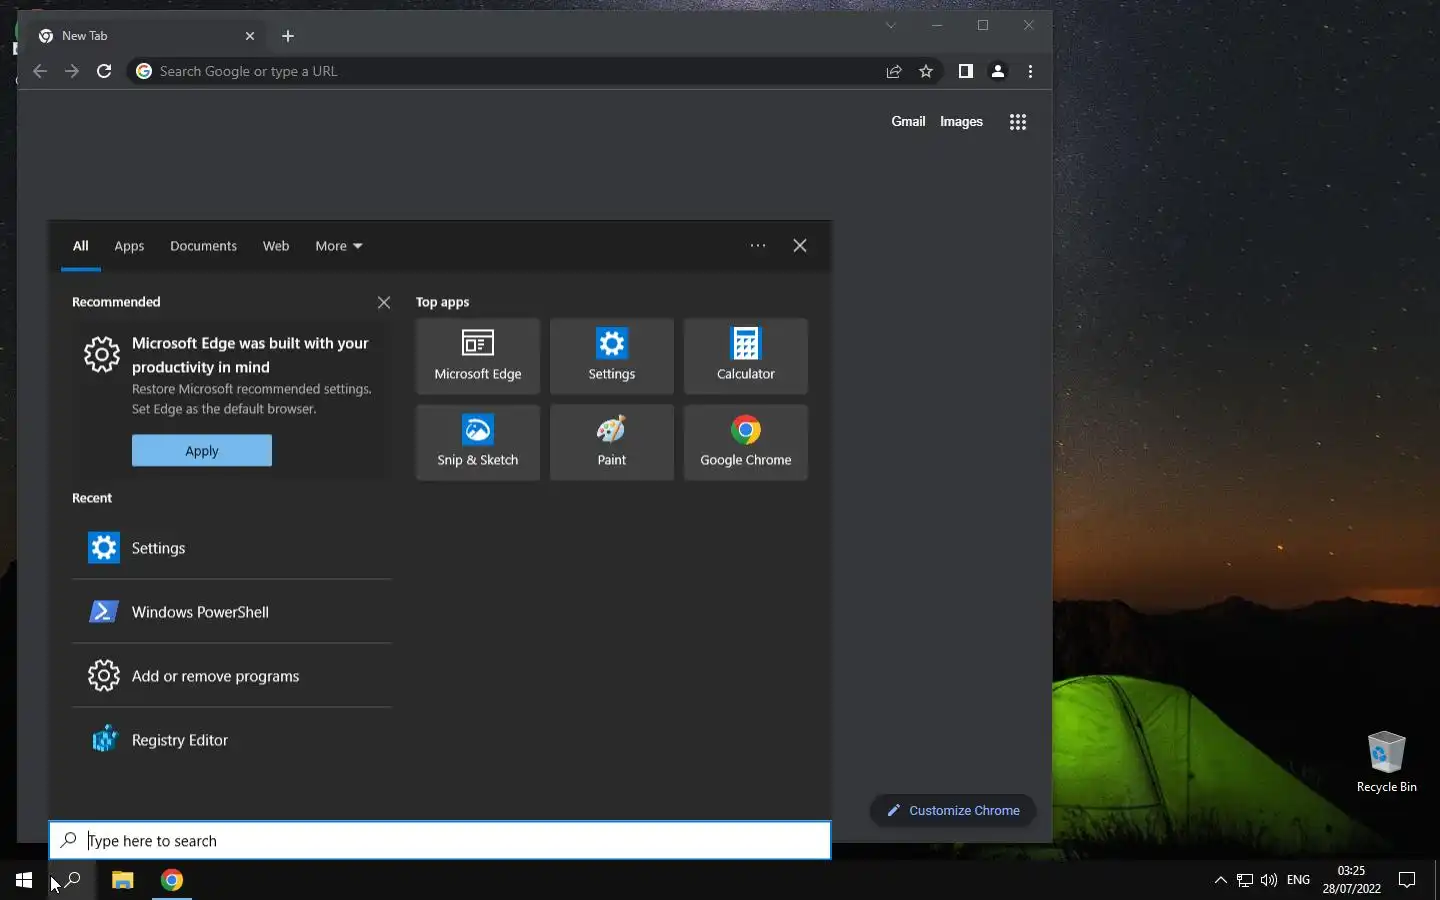Open Images link in Chrome
1440x900 pixels.
[x=961, y=122]
